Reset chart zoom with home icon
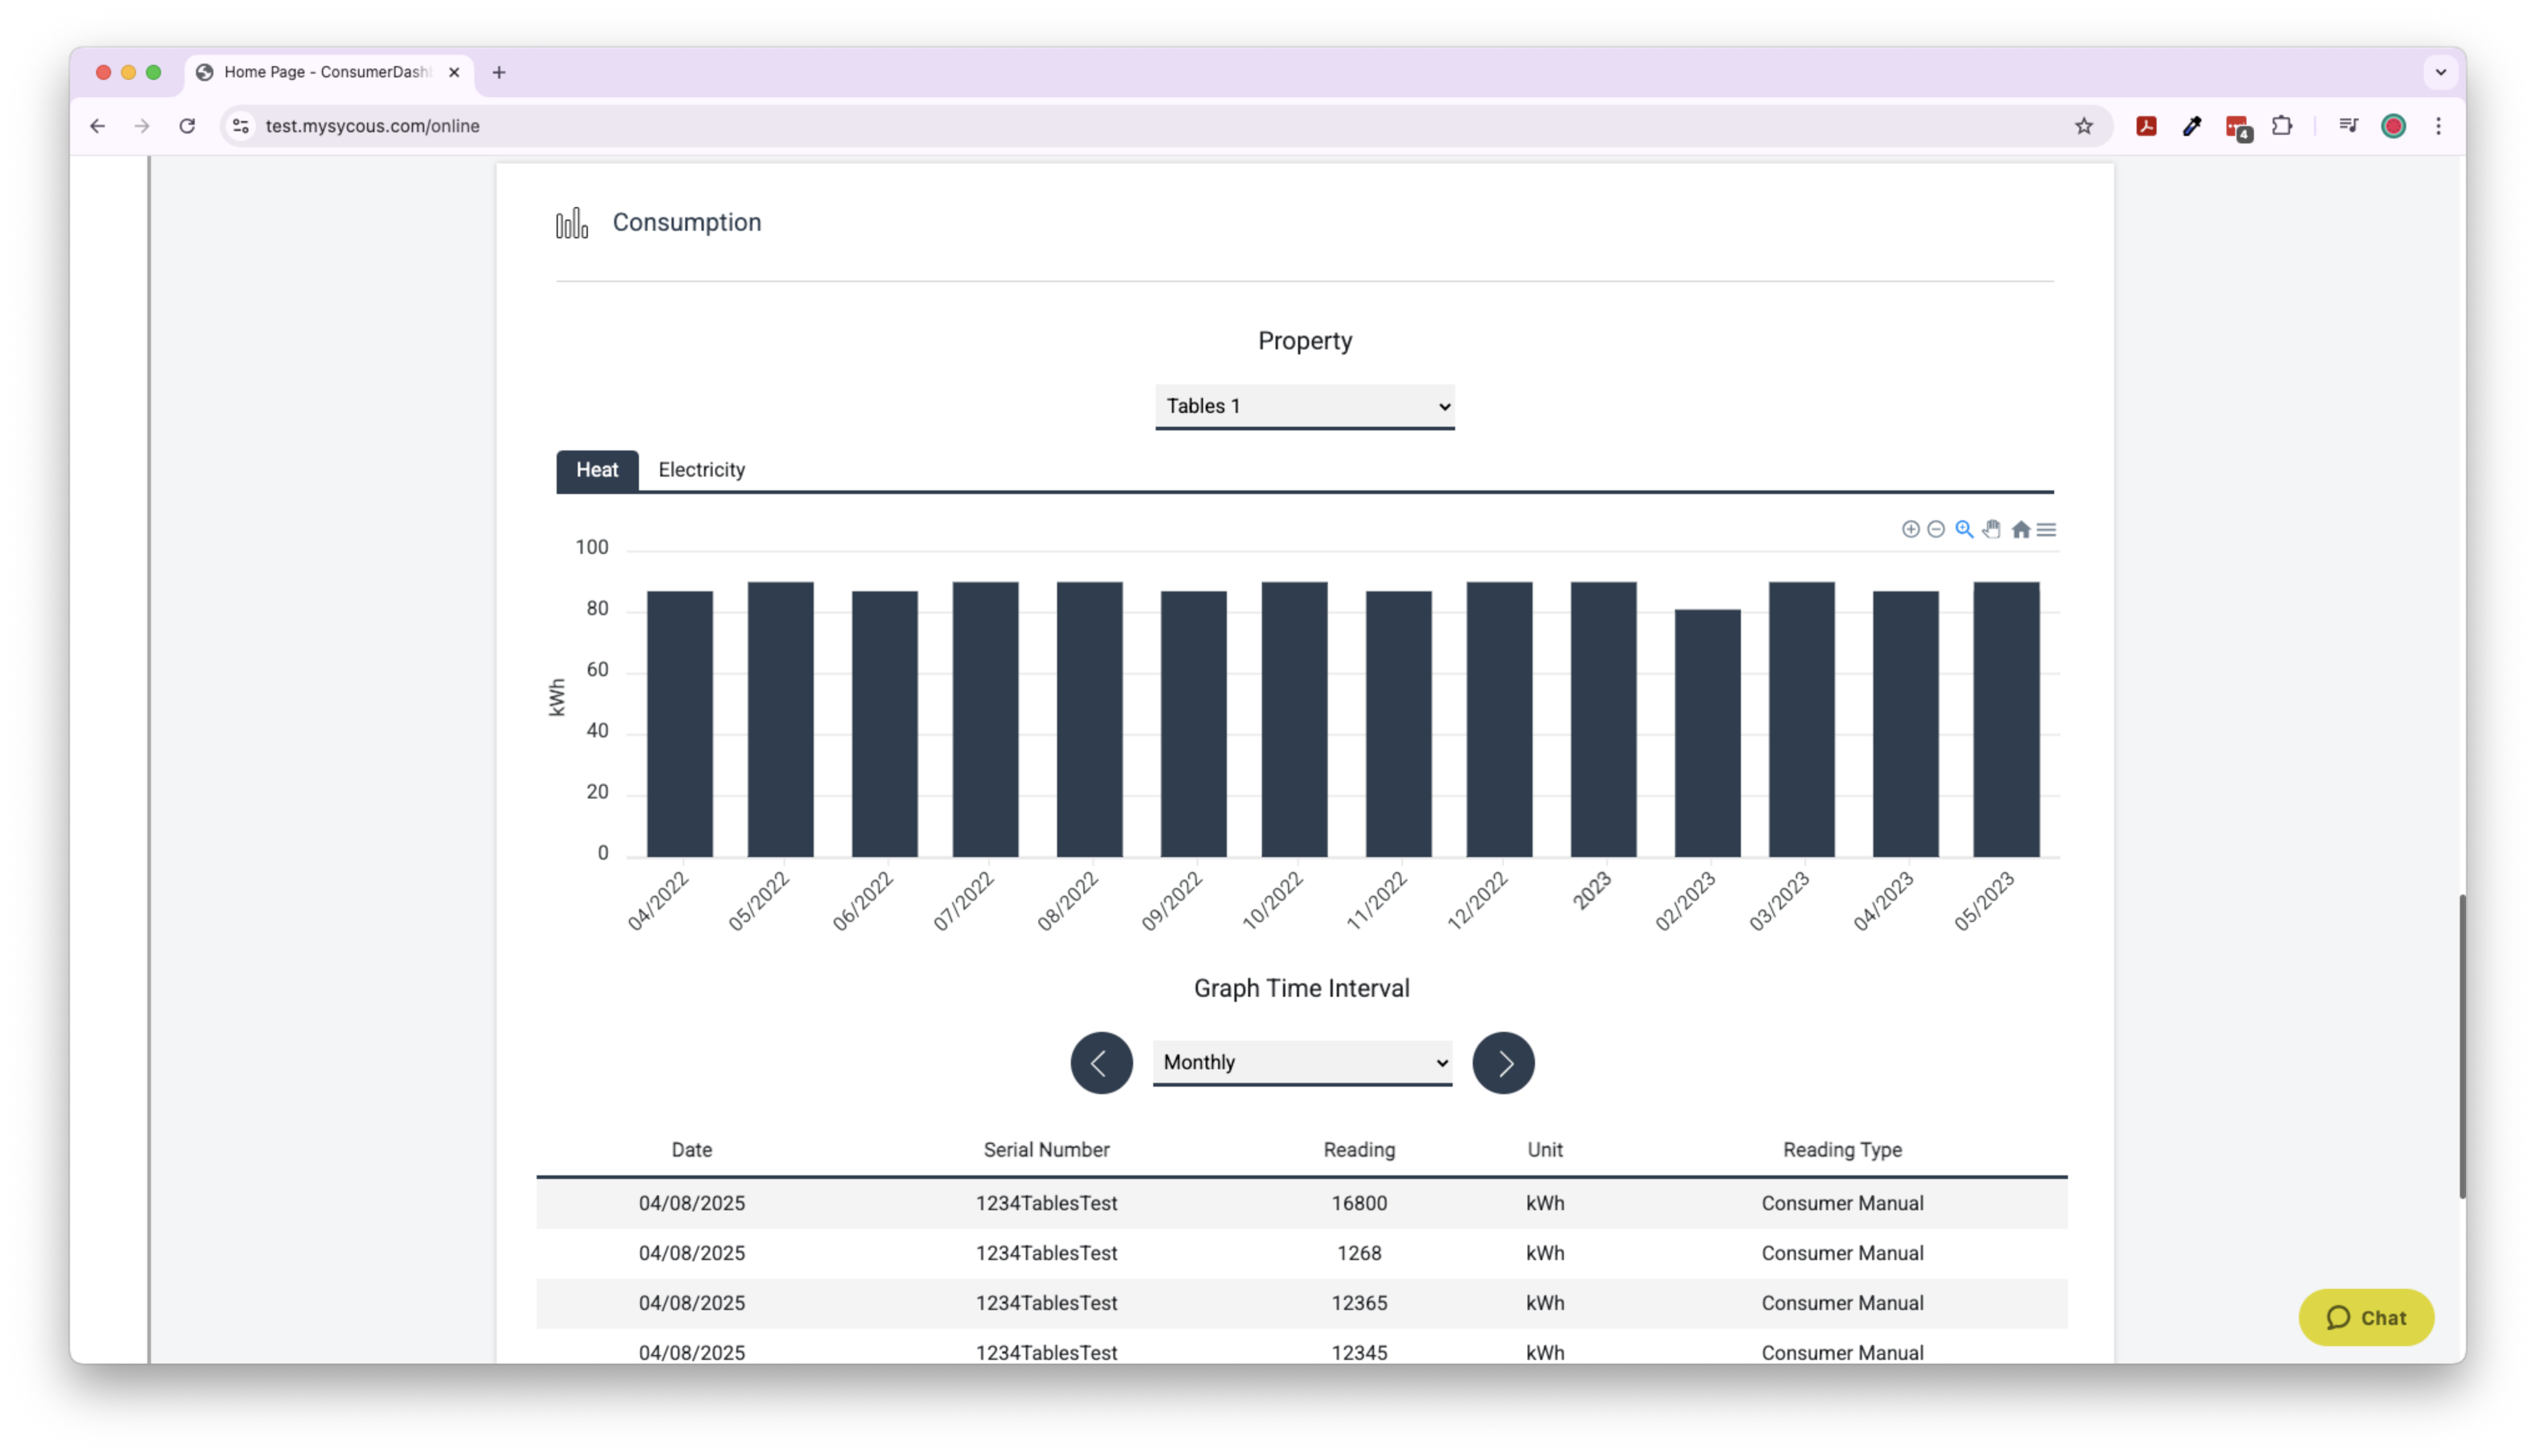 coord(2020,530)
